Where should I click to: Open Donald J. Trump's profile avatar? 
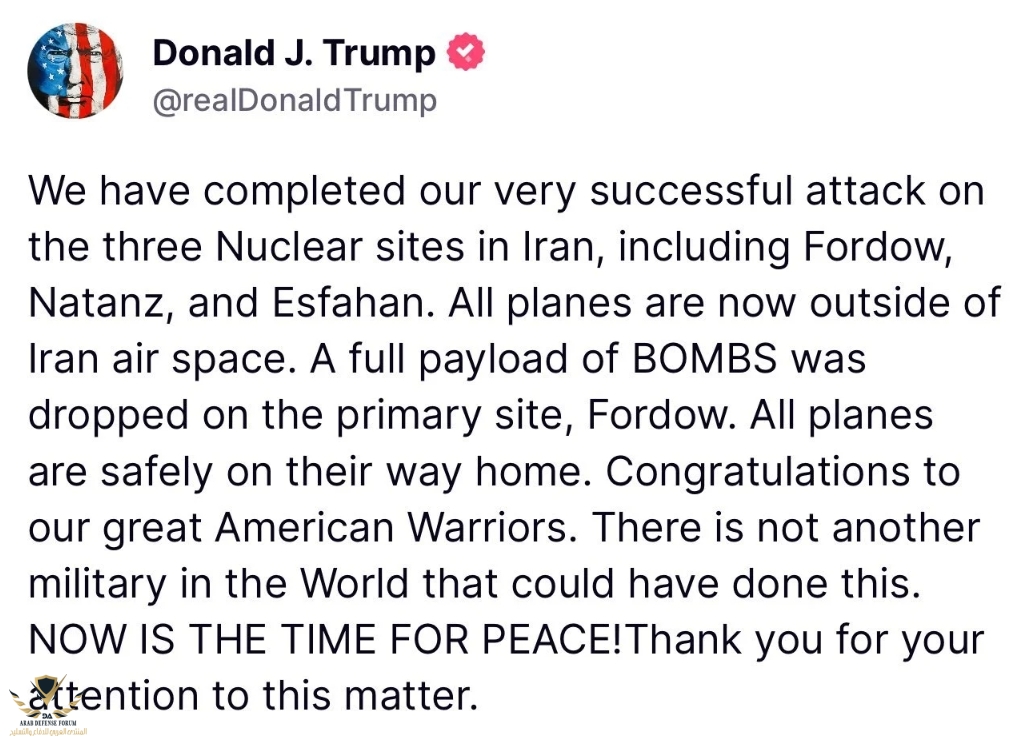tap(75, 70)
